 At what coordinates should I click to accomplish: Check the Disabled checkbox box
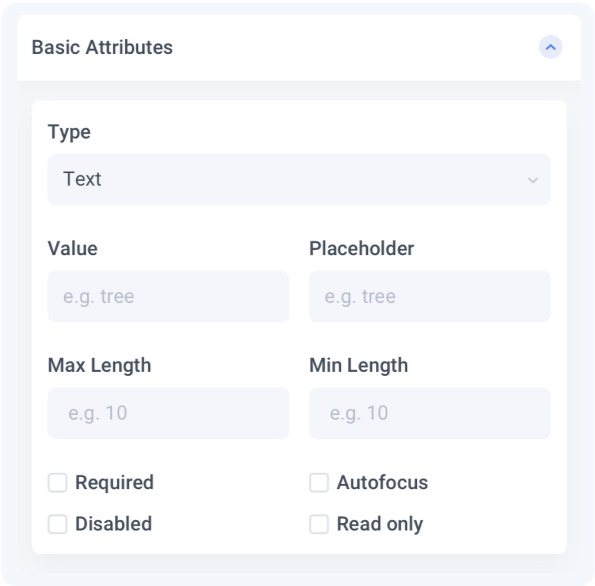[57, 524]
